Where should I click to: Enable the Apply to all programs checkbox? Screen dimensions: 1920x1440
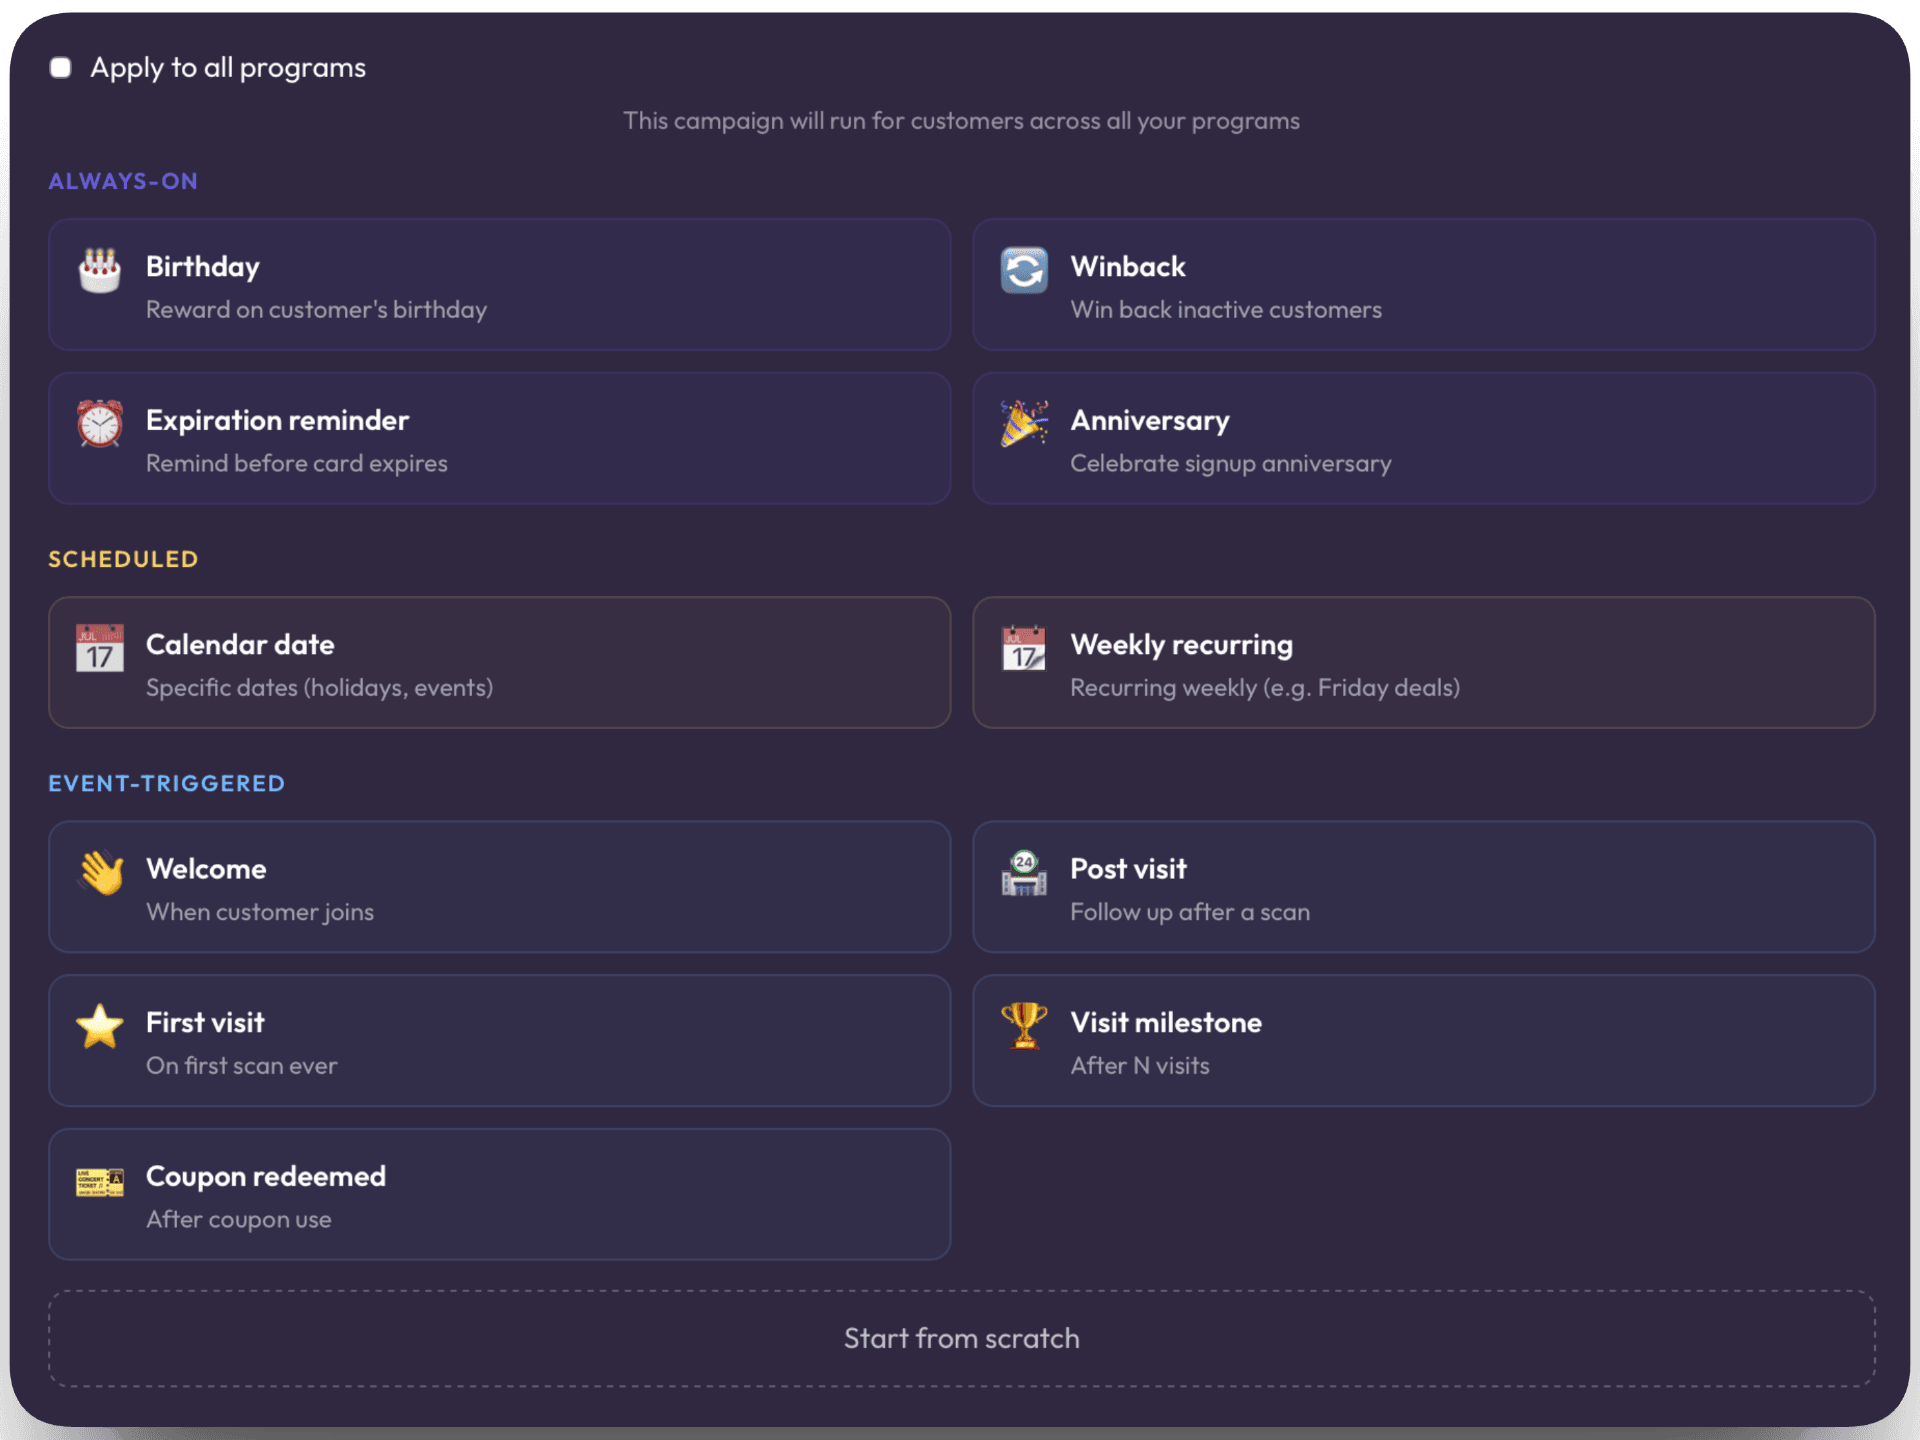click(61, 67)
